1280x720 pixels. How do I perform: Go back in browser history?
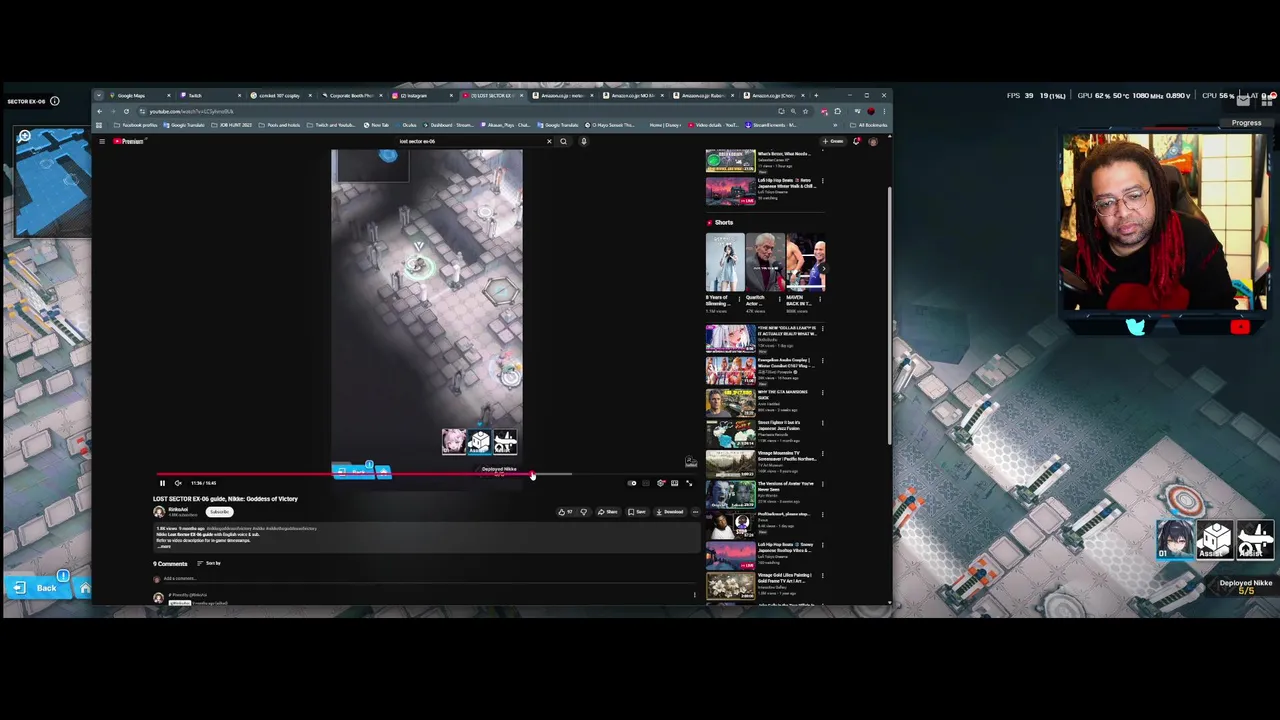click(101, 111)
